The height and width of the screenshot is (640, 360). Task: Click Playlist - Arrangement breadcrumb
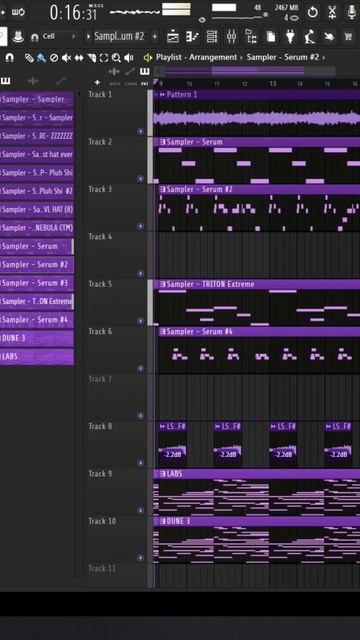(196, 58)
